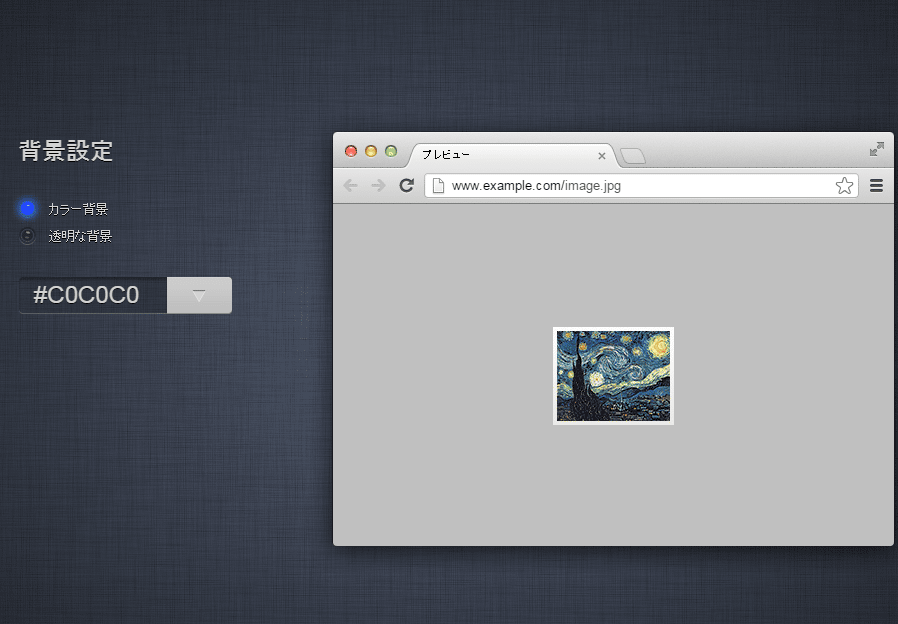This screenshot has height=624, width=898.
Task: Click the red close window button
Action: pos(351,151)
